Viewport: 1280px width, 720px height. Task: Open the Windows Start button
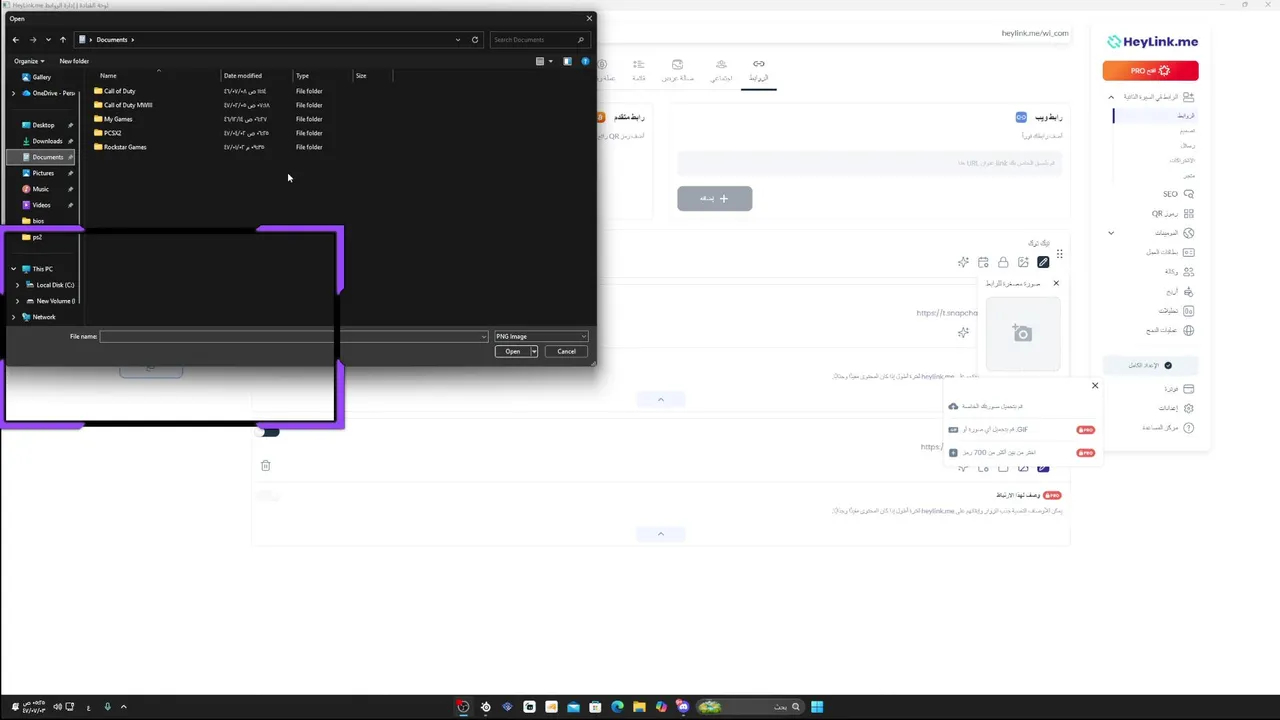point(817,707)
